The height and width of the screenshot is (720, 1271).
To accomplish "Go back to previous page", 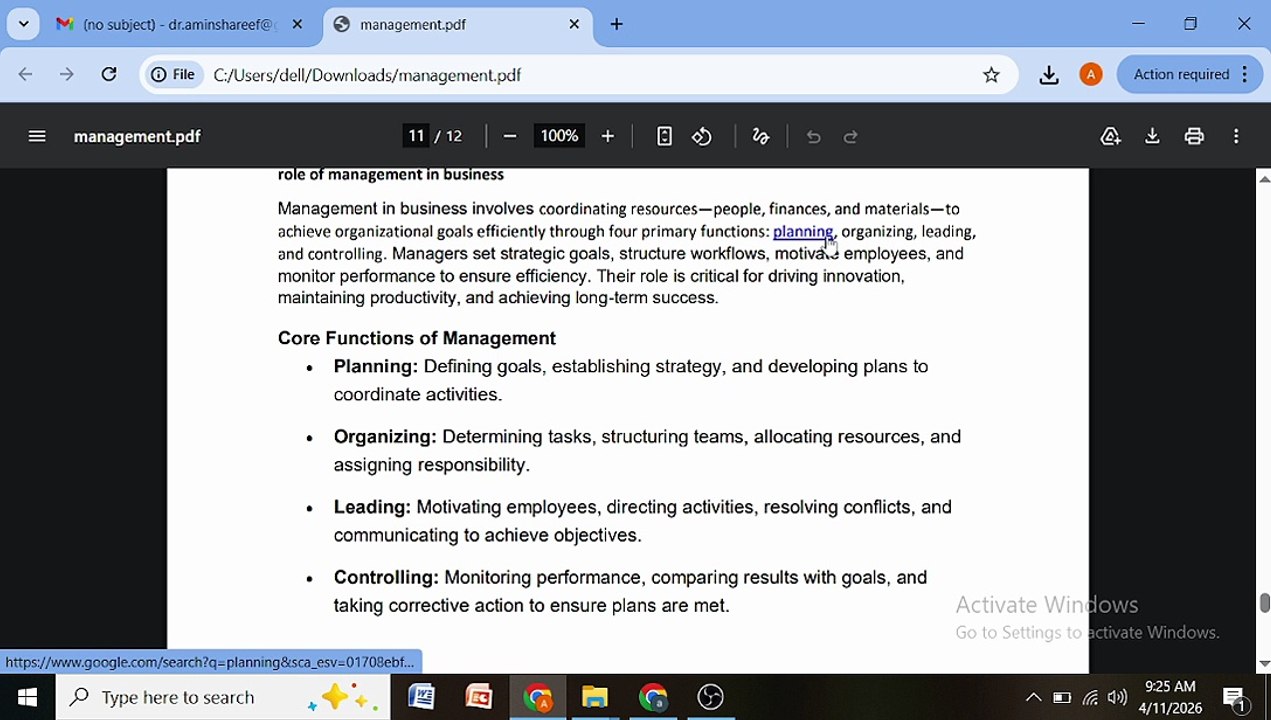I will [26, 74].
